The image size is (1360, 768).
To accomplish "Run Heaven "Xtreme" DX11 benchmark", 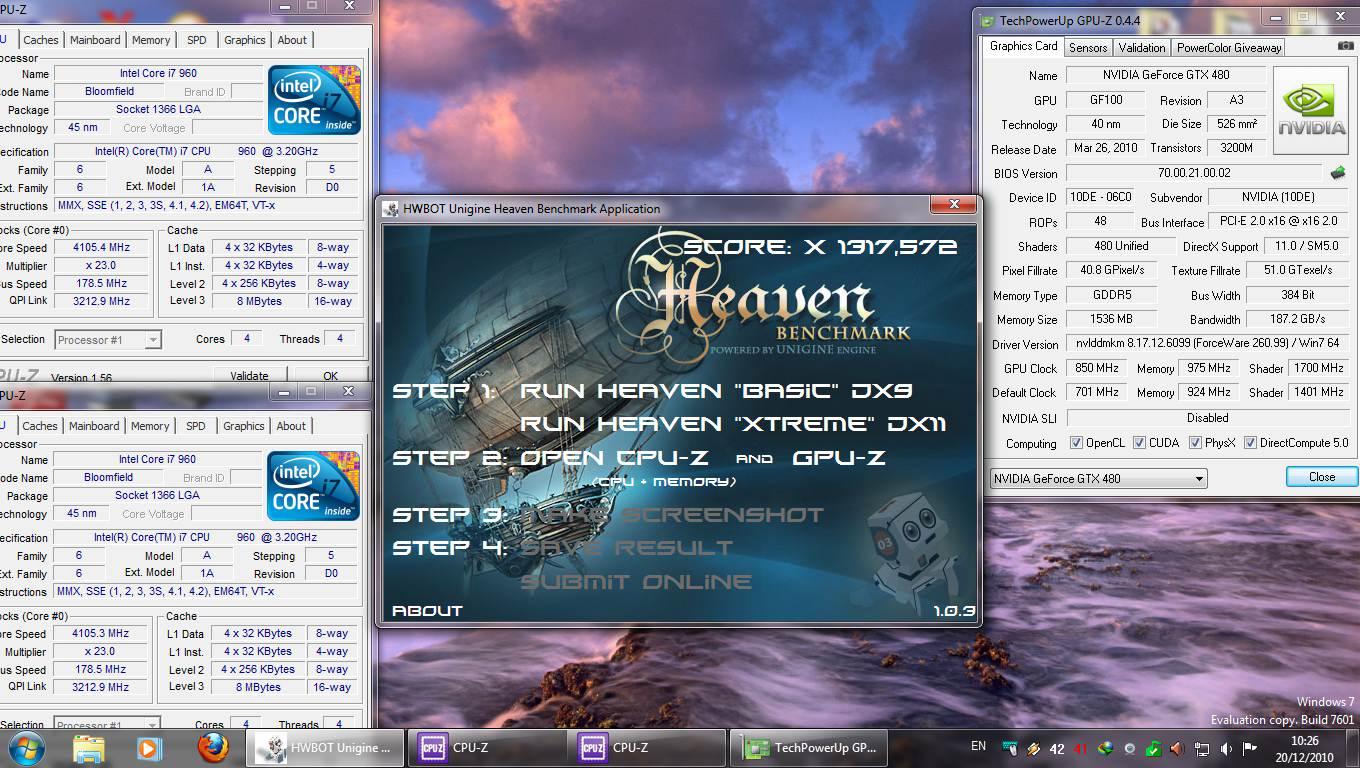I will pos(733,423).
